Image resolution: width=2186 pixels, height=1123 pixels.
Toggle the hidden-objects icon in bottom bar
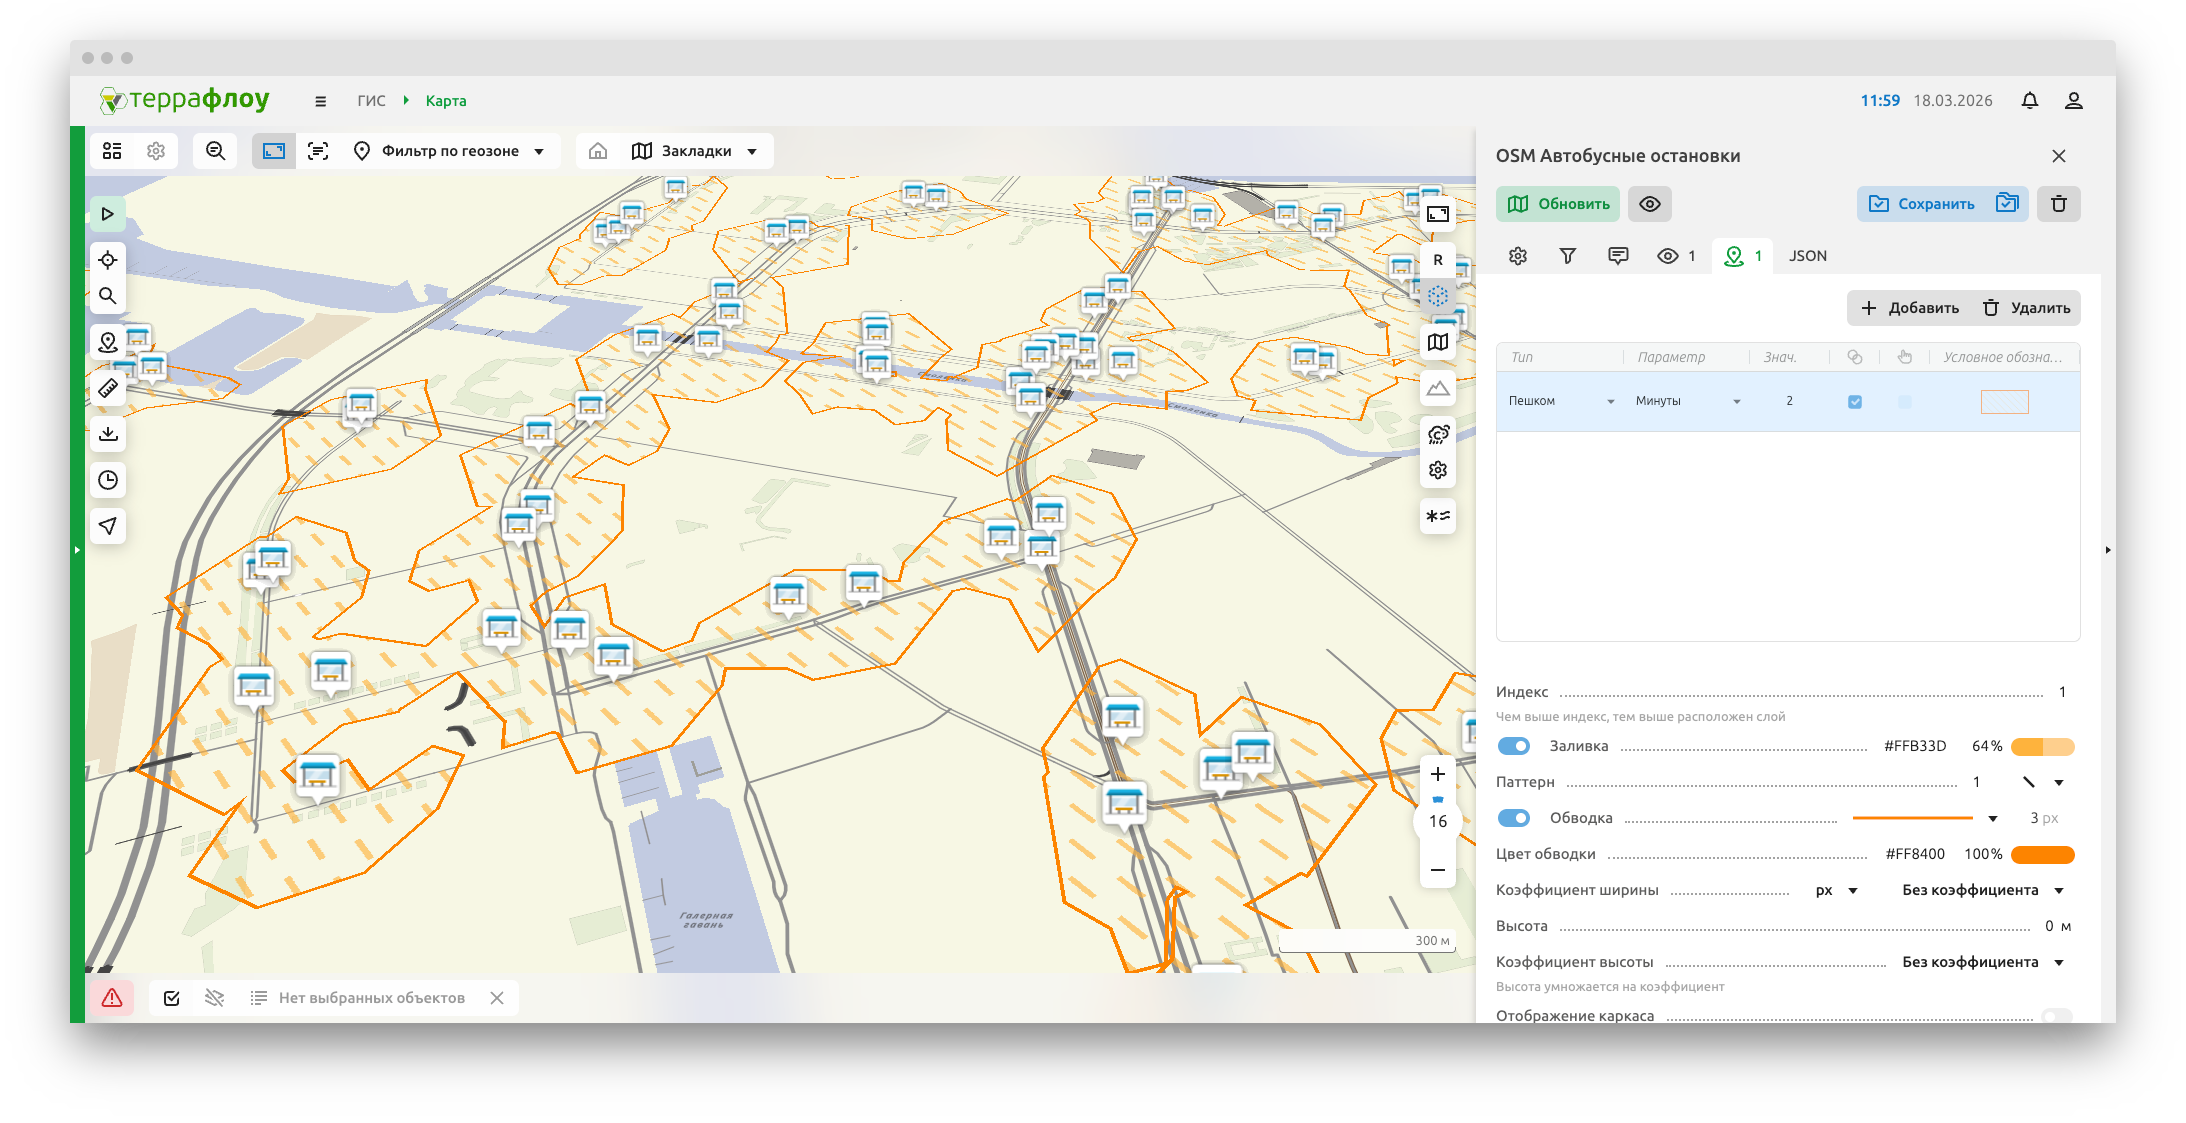[x=214, y=998]
